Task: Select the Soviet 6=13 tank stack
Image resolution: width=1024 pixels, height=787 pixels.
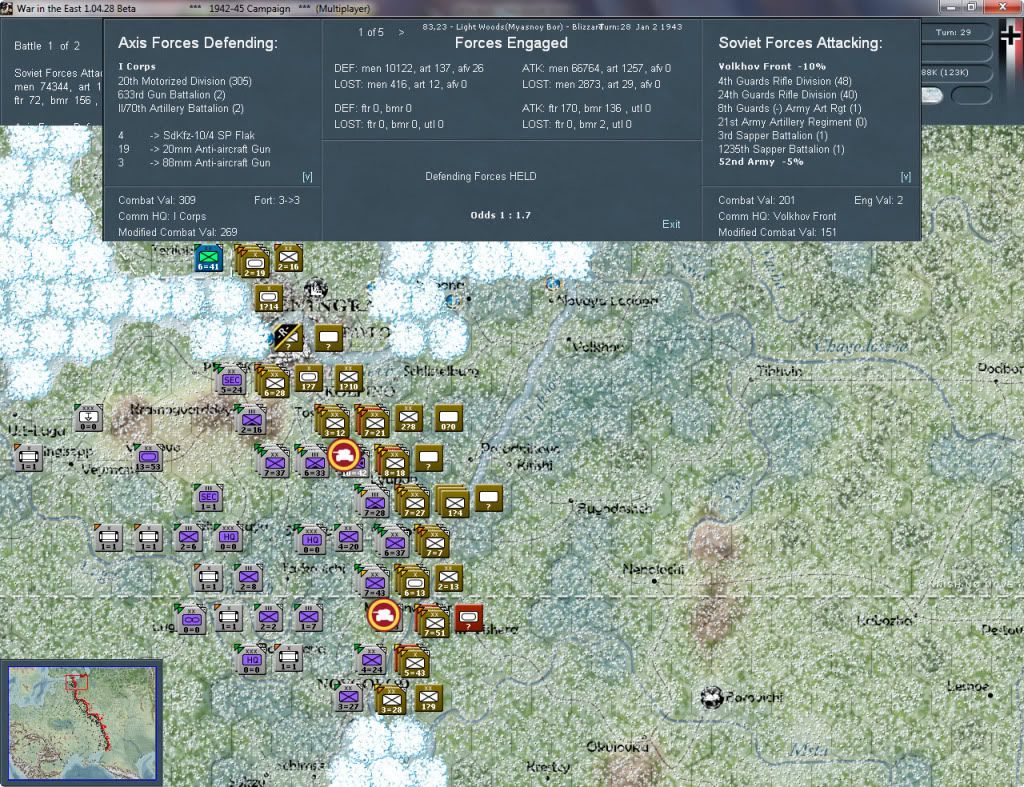Action: pos(413,581)
